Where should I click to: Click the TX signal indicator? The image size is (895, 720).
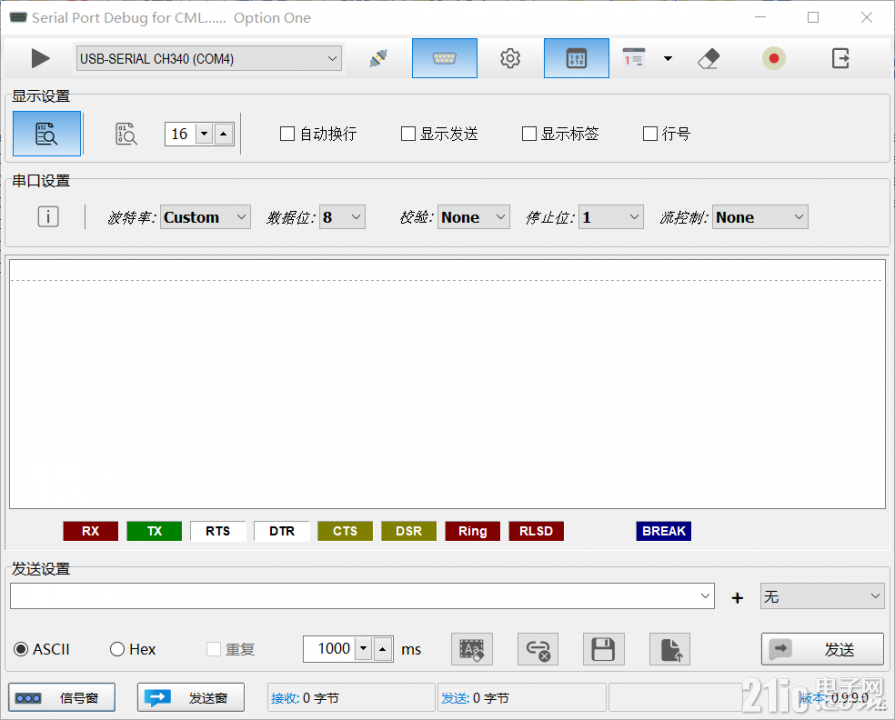pos(154,531)
